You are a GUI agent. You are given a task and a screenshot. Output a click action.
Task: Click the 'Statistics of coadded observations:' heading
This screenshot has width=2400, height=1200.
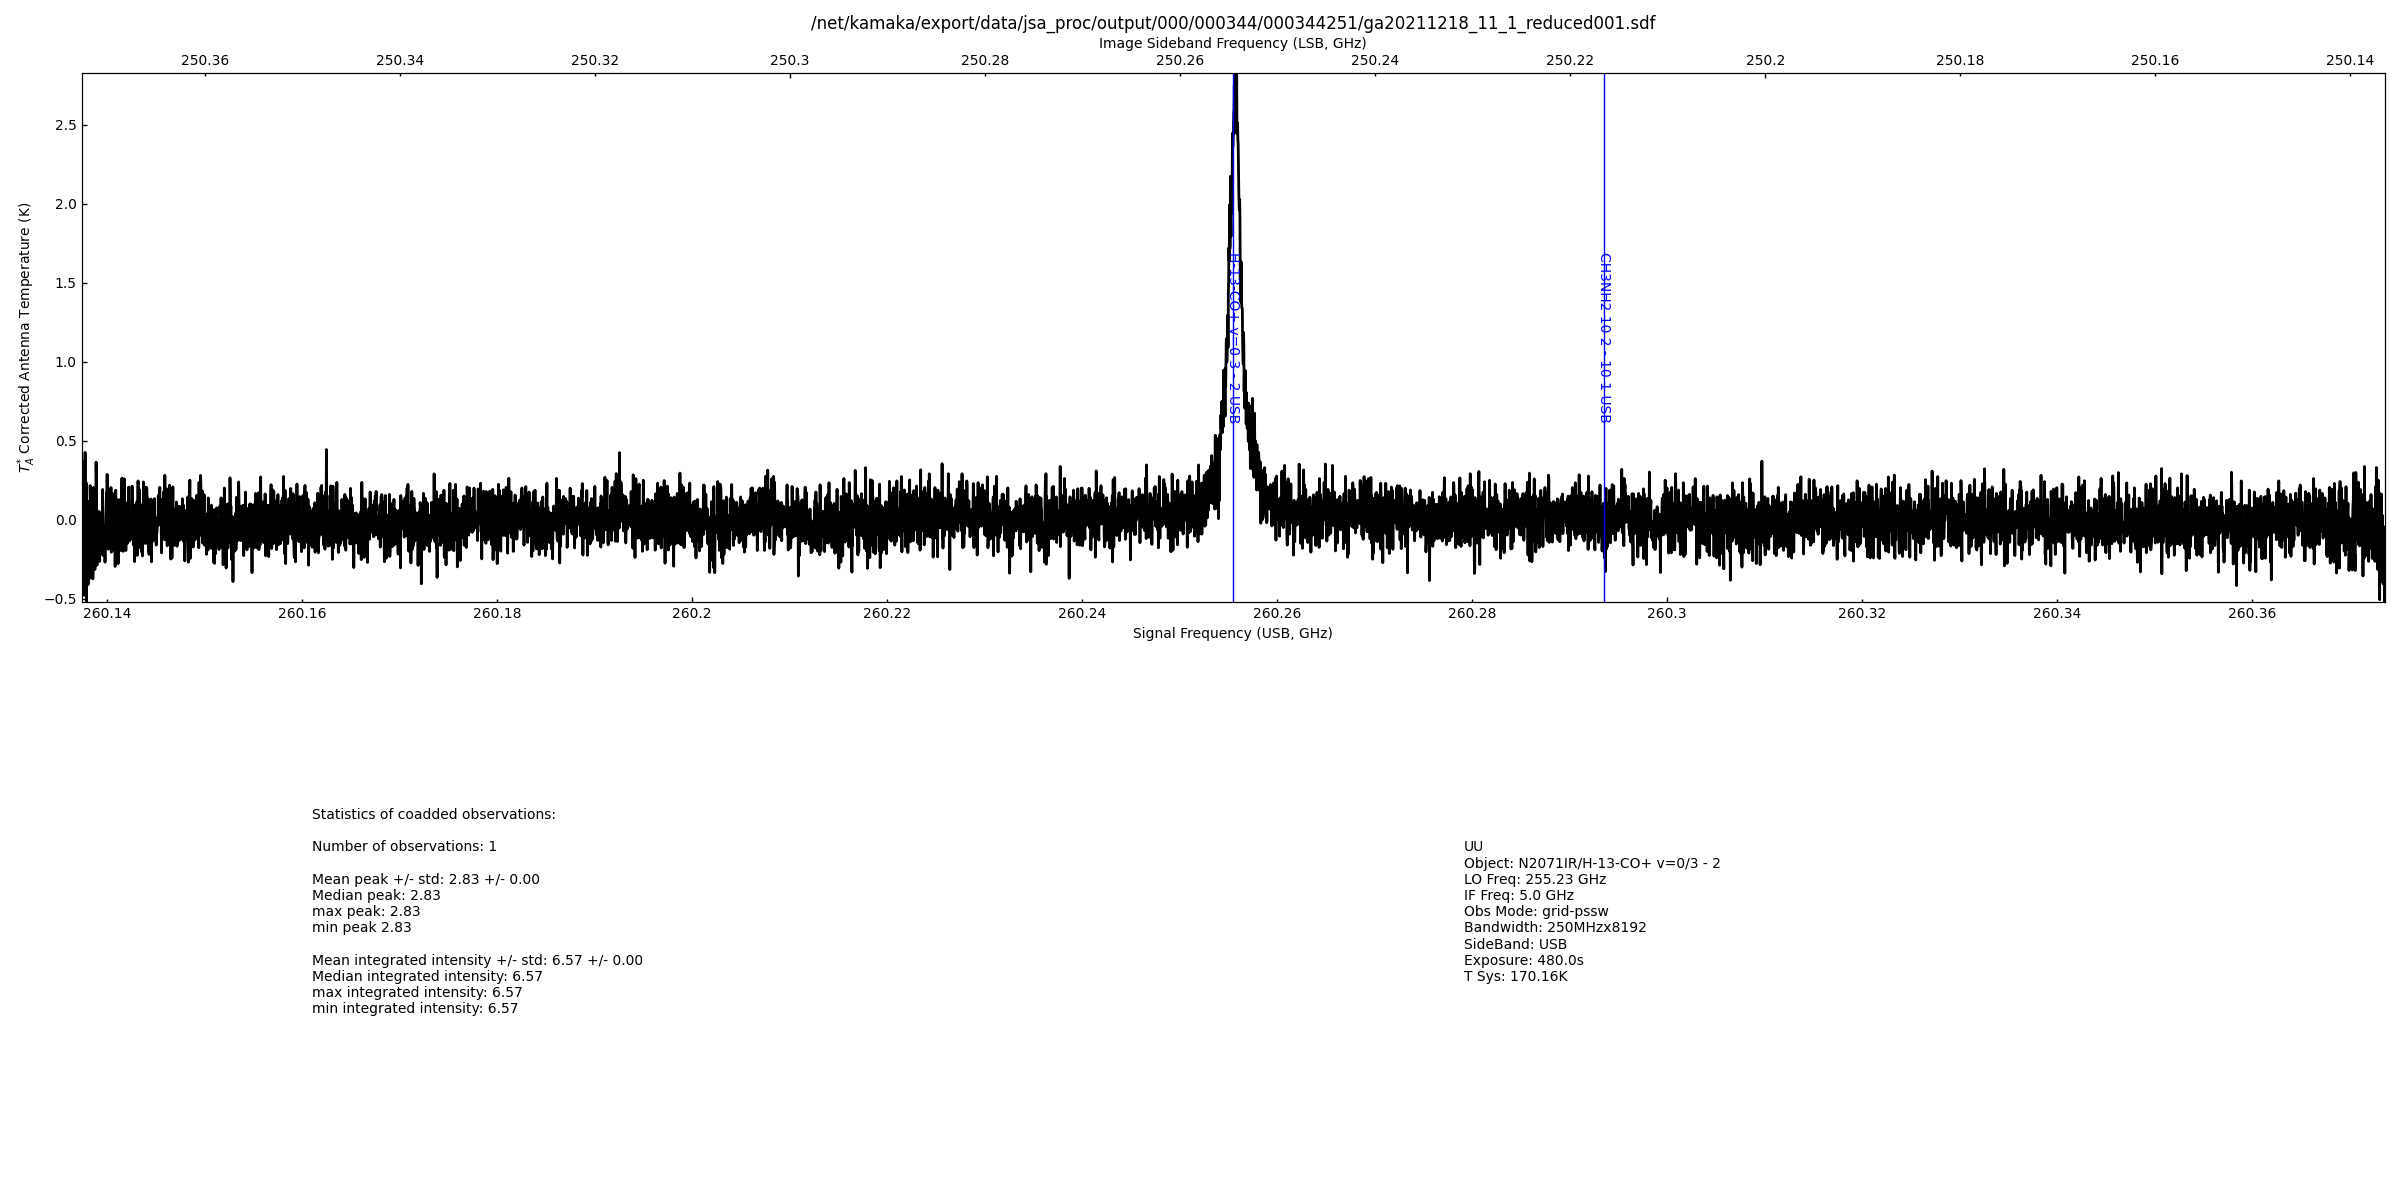tap(433, 814)
